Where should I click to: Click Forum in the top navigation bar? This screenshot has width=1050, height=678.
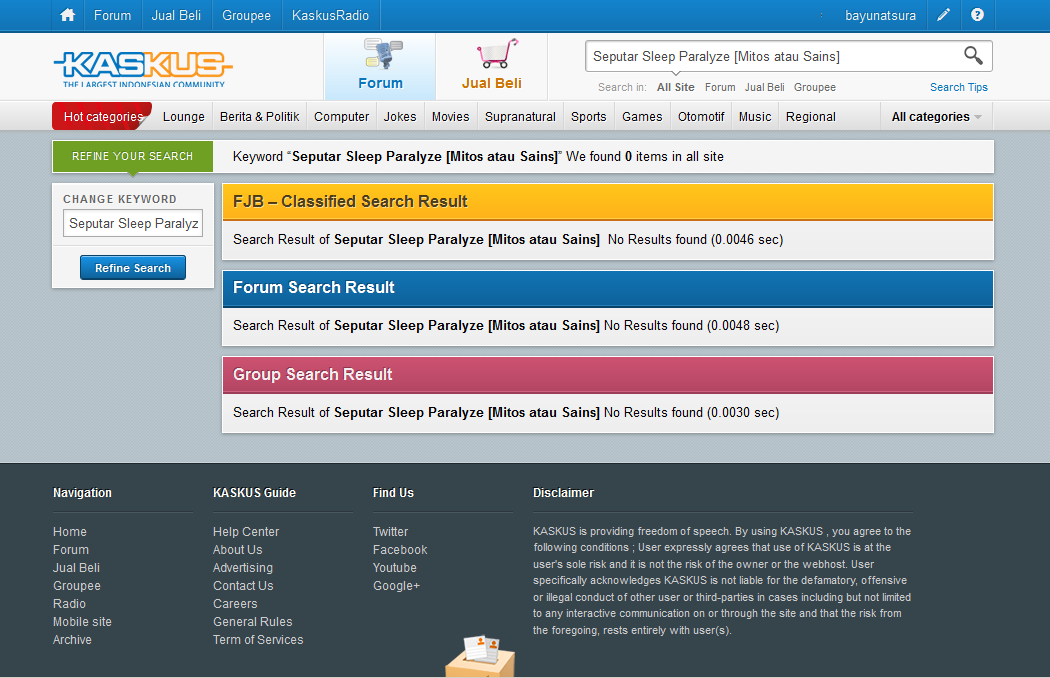[x=112, y=15]
